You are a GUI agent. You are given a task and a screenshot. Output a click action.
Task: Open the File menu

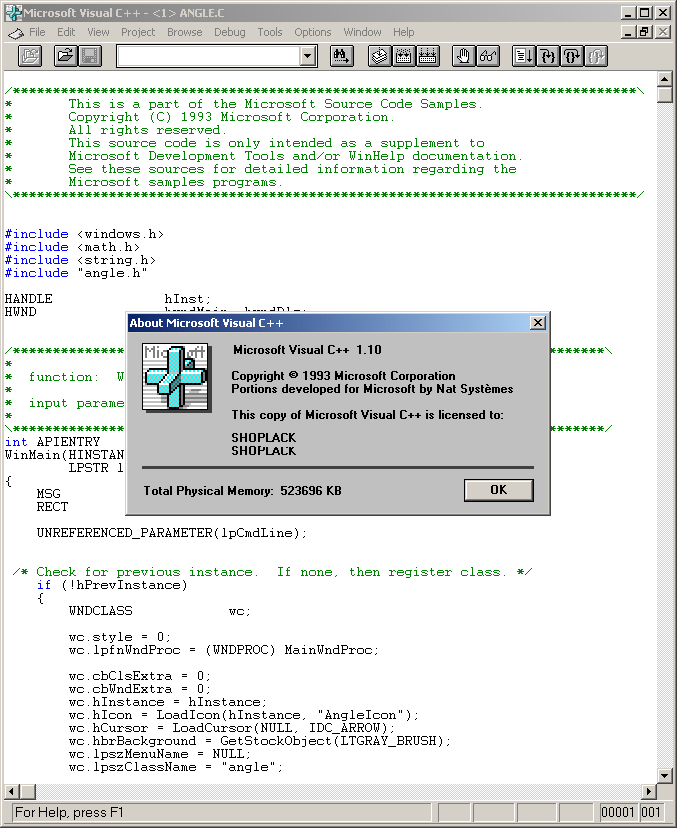[x=37, y=32]
